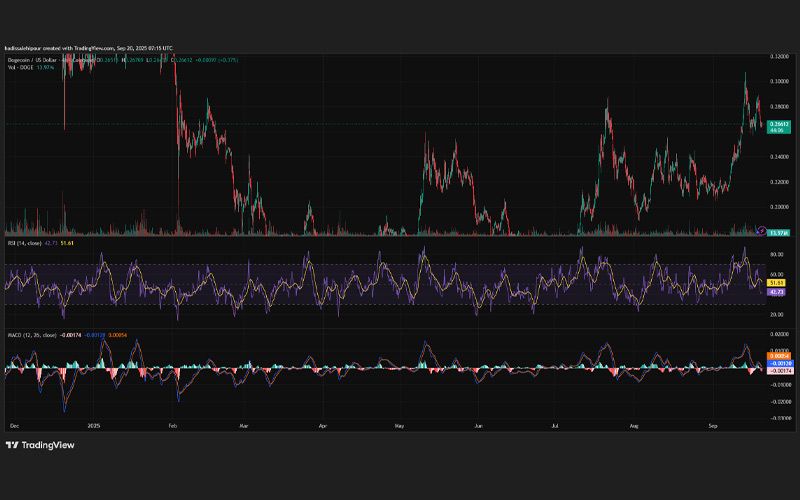Viewport: 800px width, 500px height.
Task: Click the May label on time axis
Action: (399, 426)
